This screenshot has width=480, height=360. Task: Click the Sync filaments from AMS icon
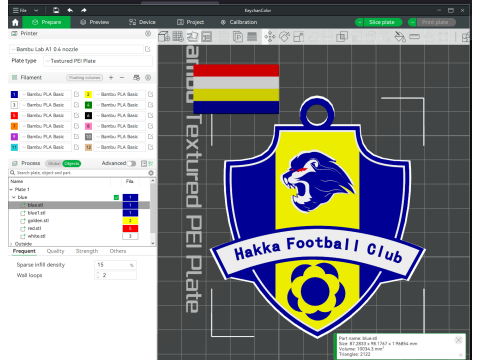pos(136,77)
